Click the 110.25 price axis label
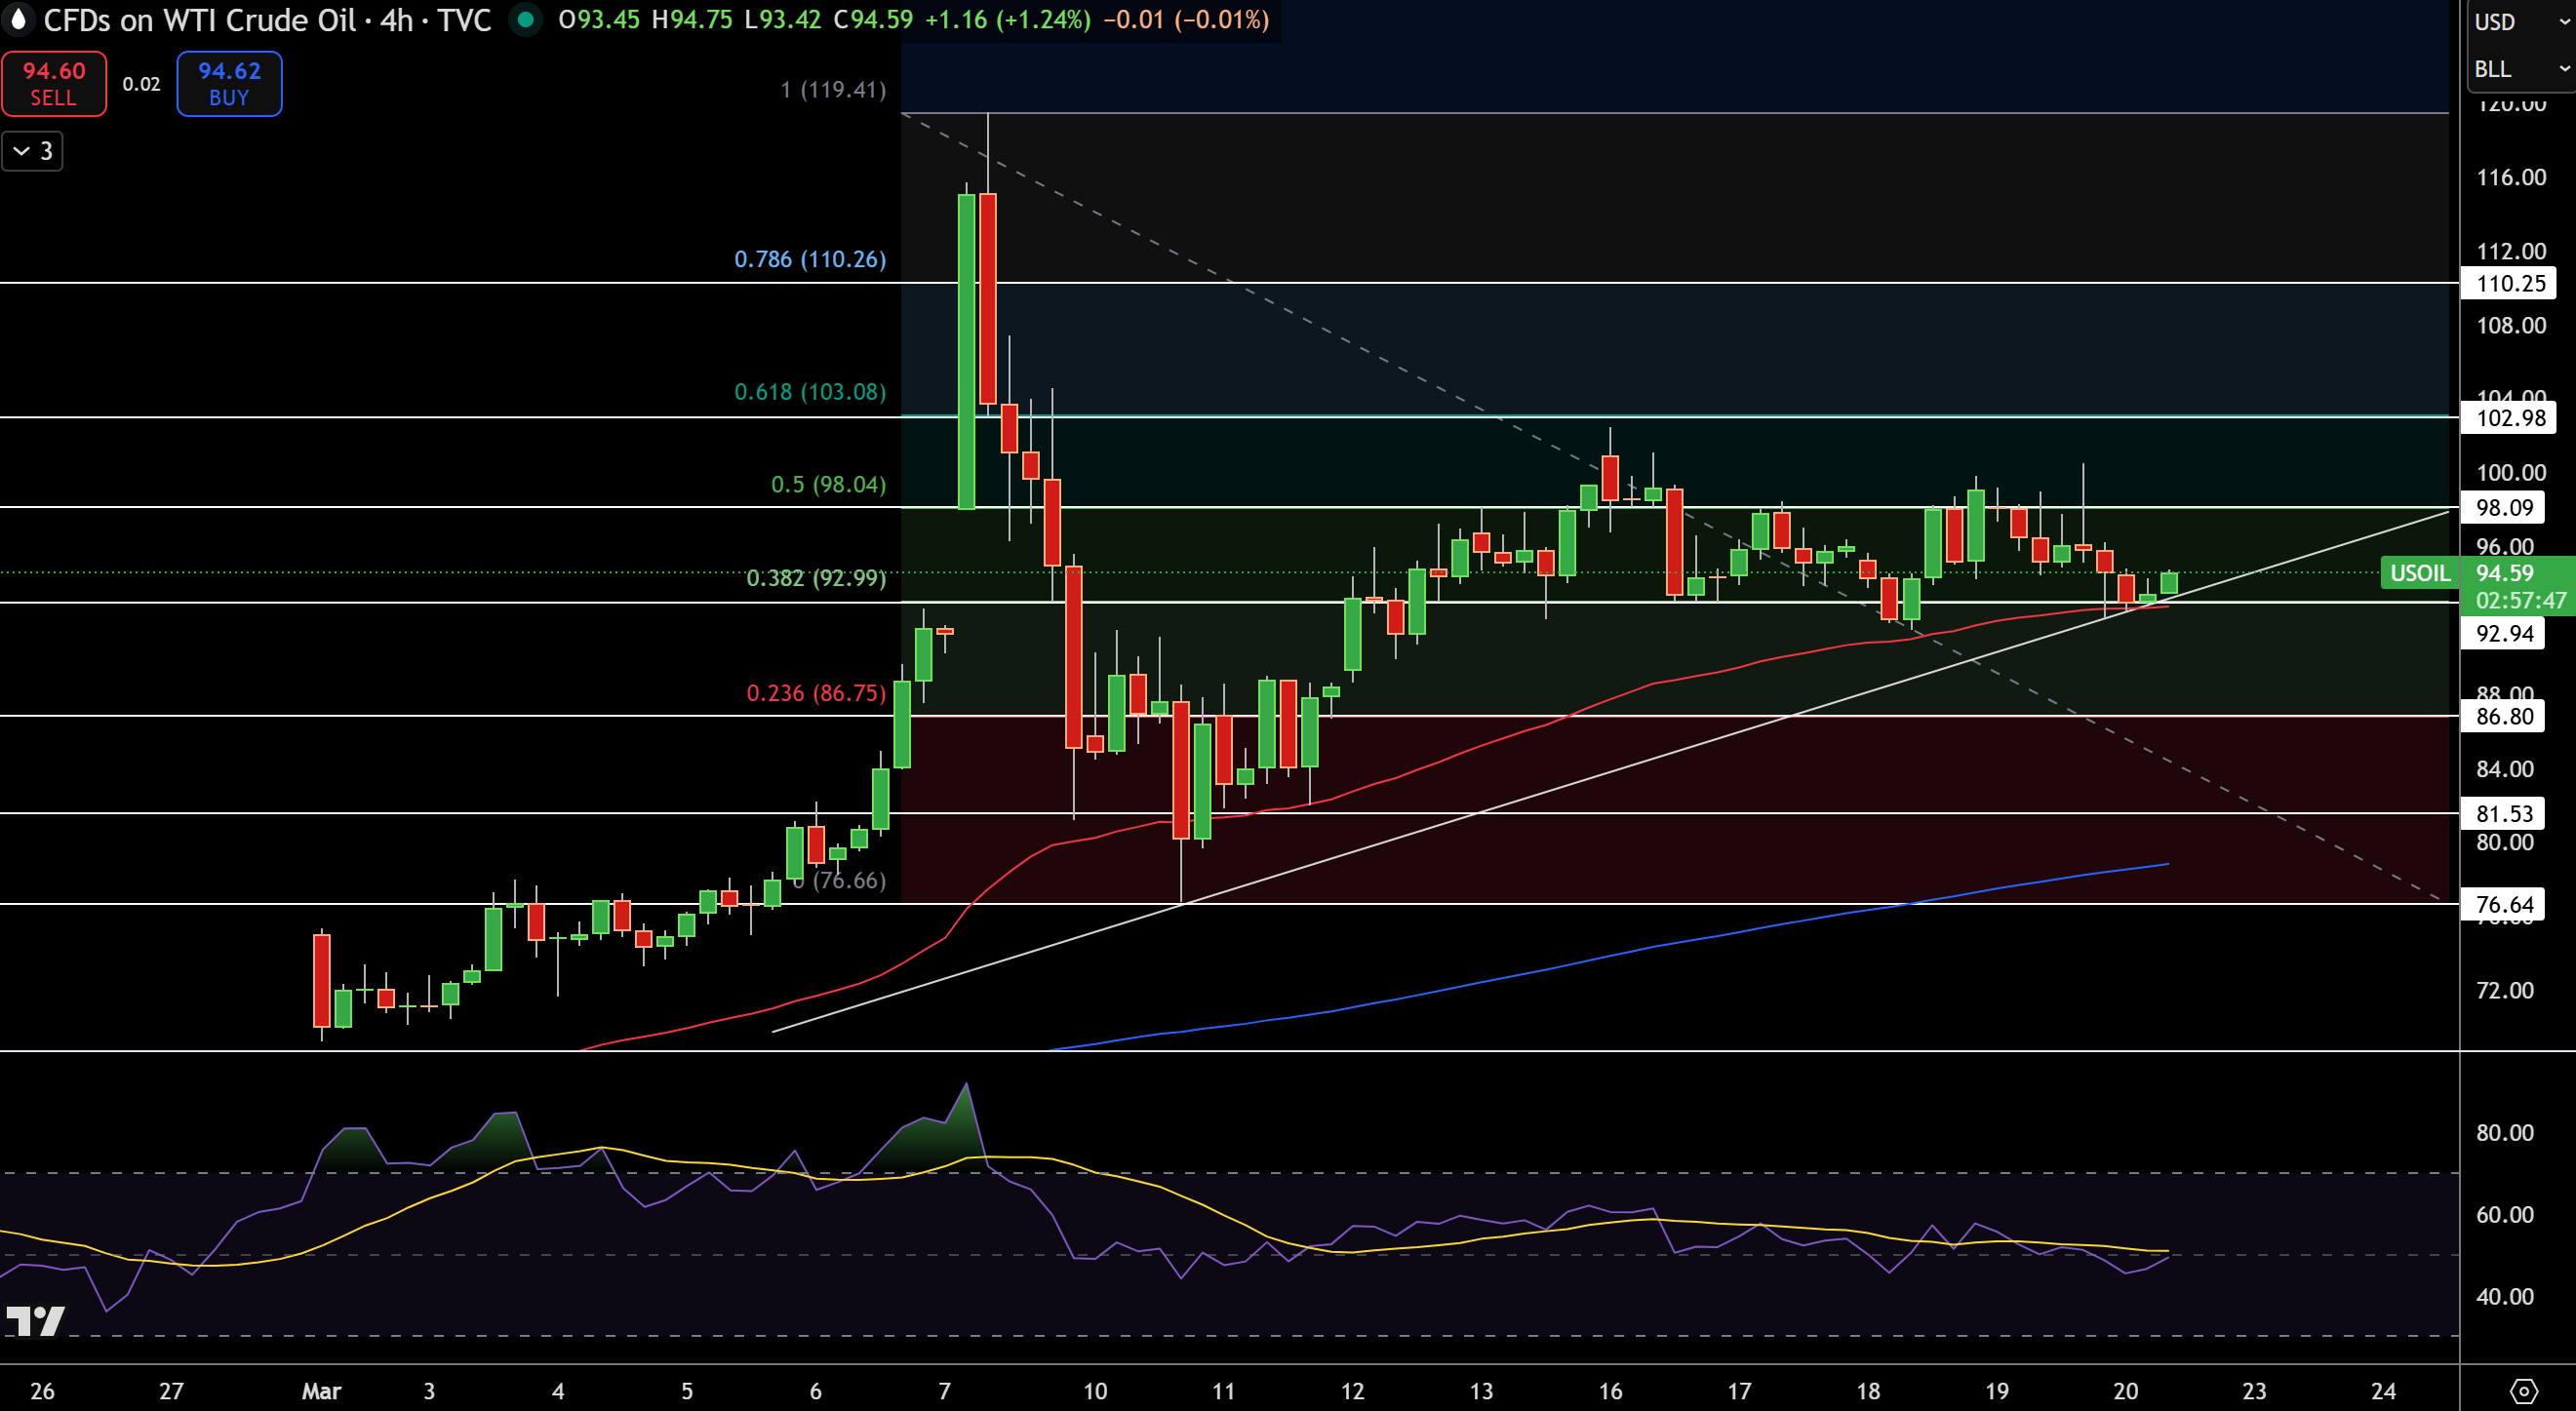This screenshot has height=1411, width=2576. [x=2510, y=283]
